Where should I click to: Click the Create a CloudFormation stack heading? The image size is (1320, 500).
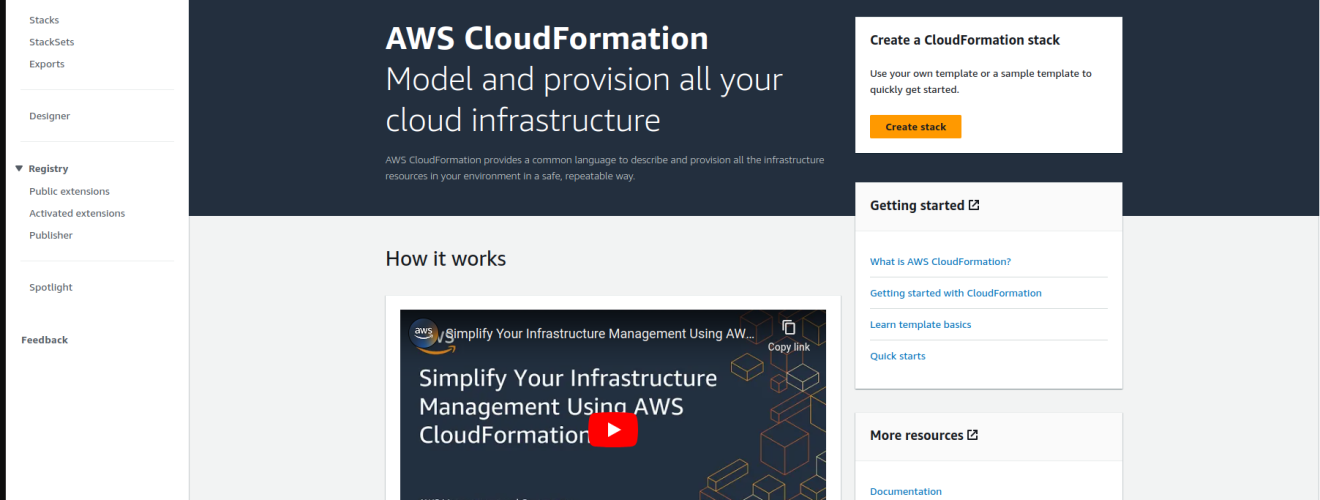pyautogui.click(x=965, y=41)
